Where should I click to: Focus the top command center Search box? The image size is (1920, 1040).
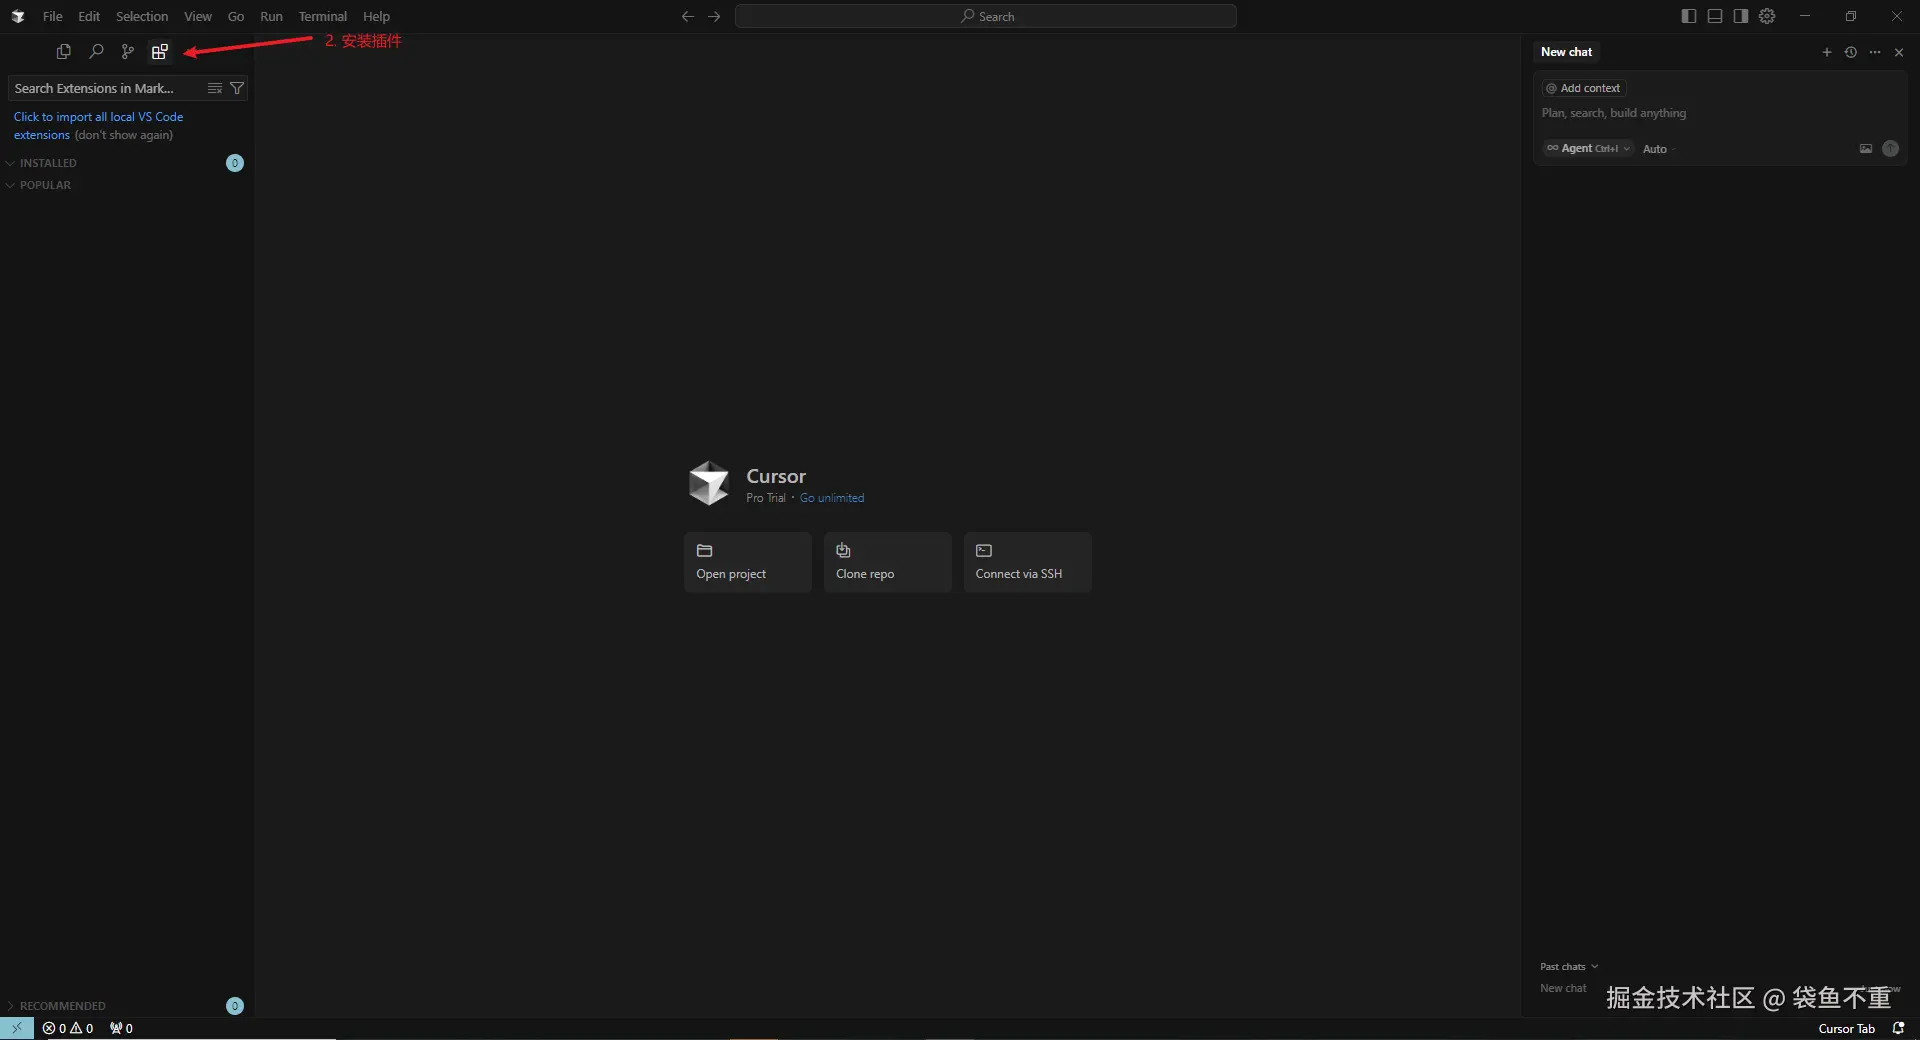point(986,16)
